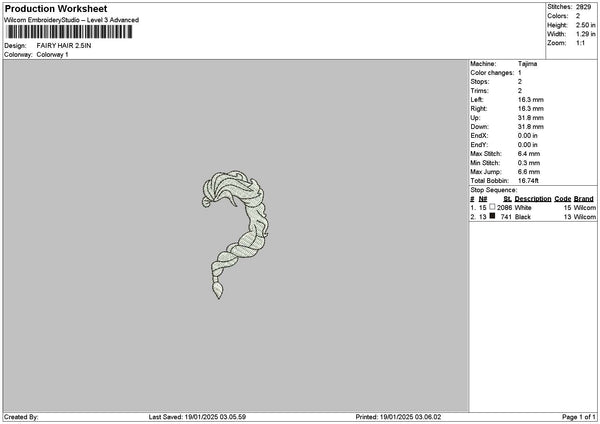Click the 'Stop Sequence:' heading
Viewport: 600px width, 424px height.
(x=494, y=190)
